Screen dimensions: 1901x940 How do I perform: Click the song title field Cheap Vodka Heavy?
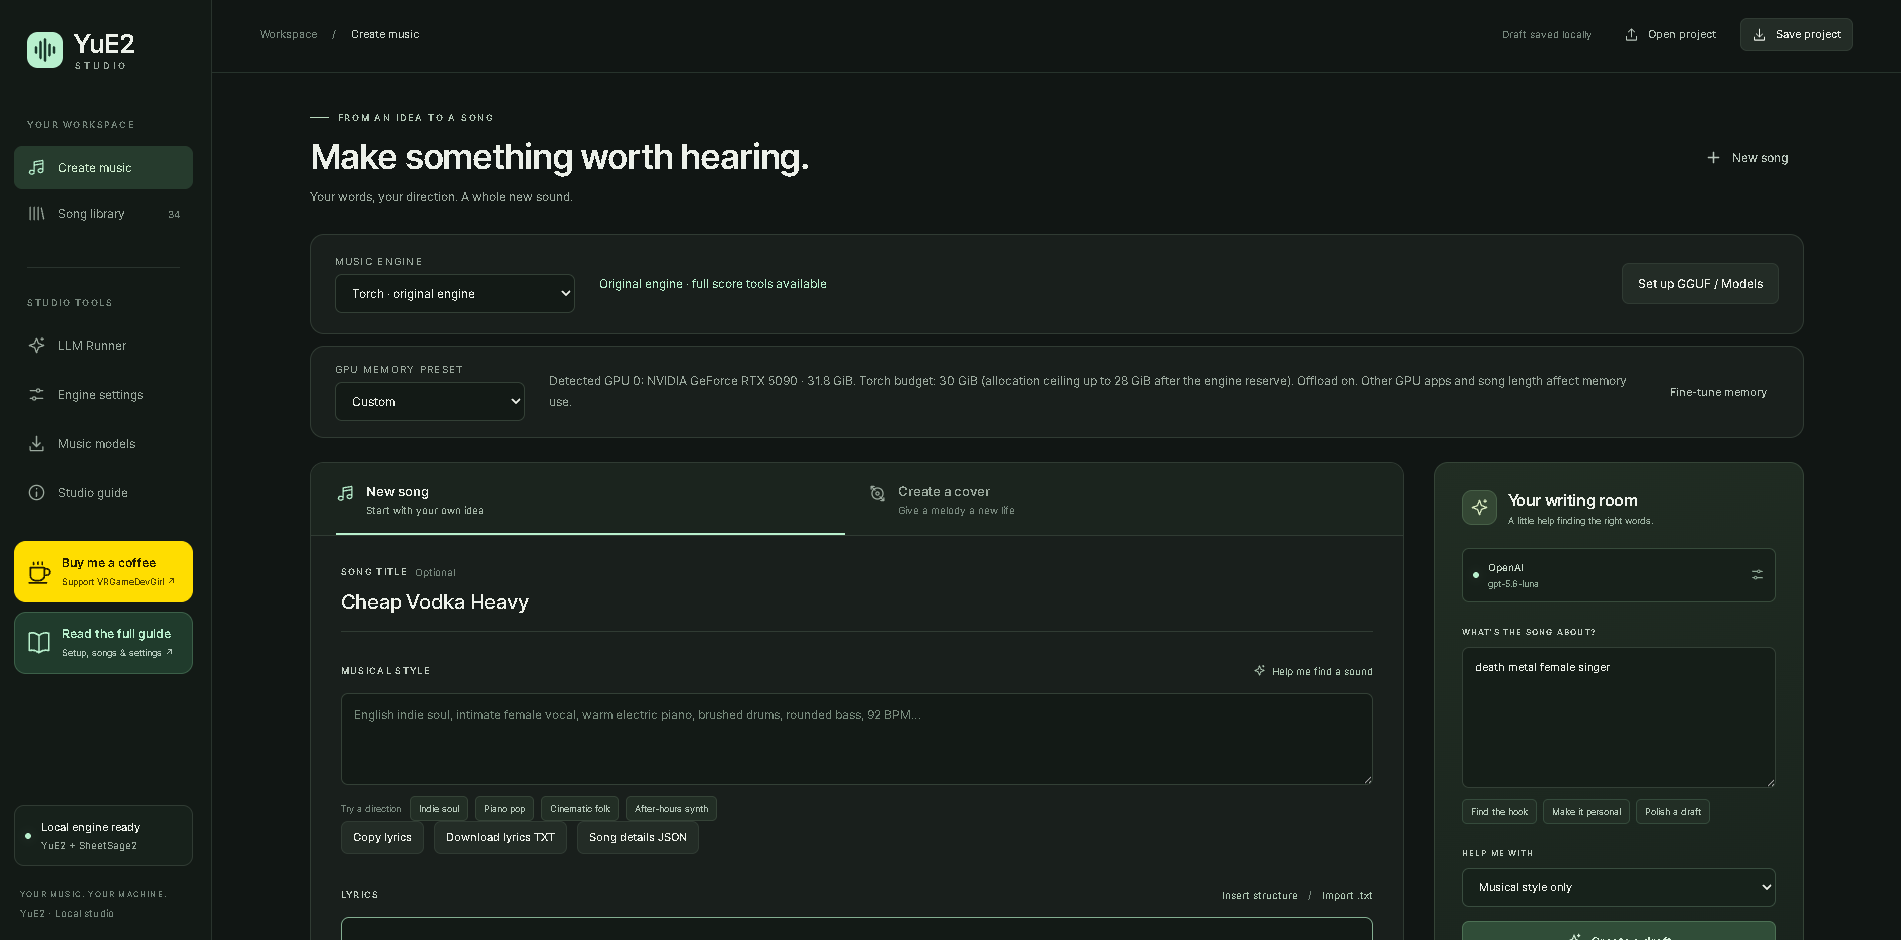click(x=857, y=602)
